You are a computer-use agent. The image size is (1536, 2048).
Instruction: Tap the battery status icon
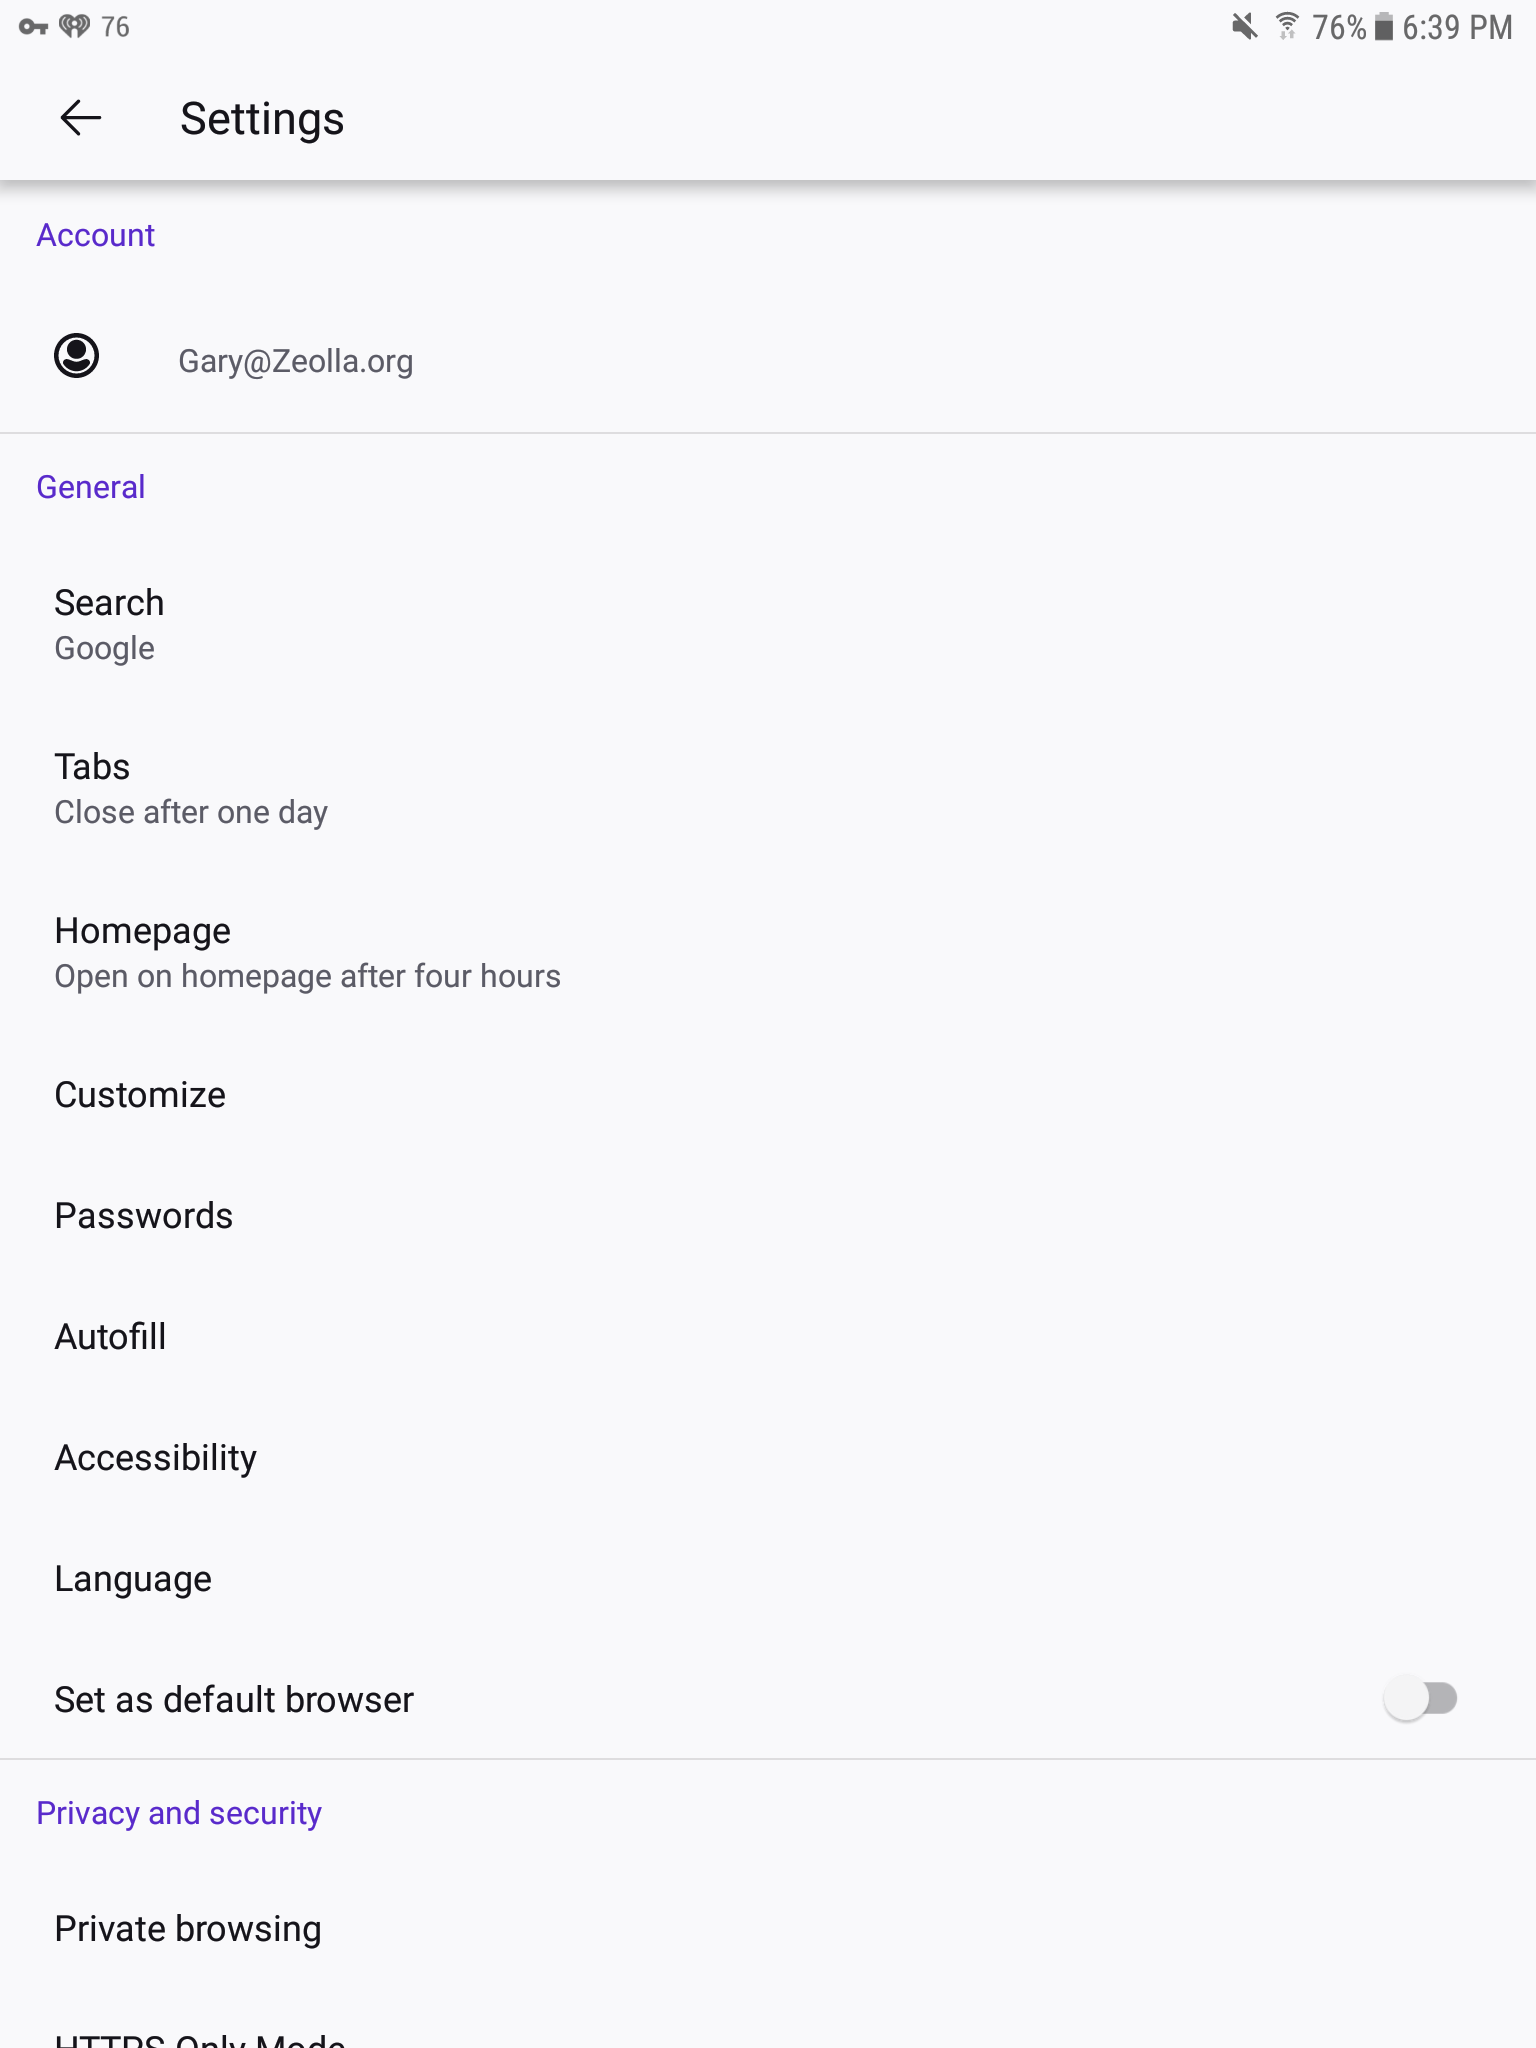point(1383,27)
